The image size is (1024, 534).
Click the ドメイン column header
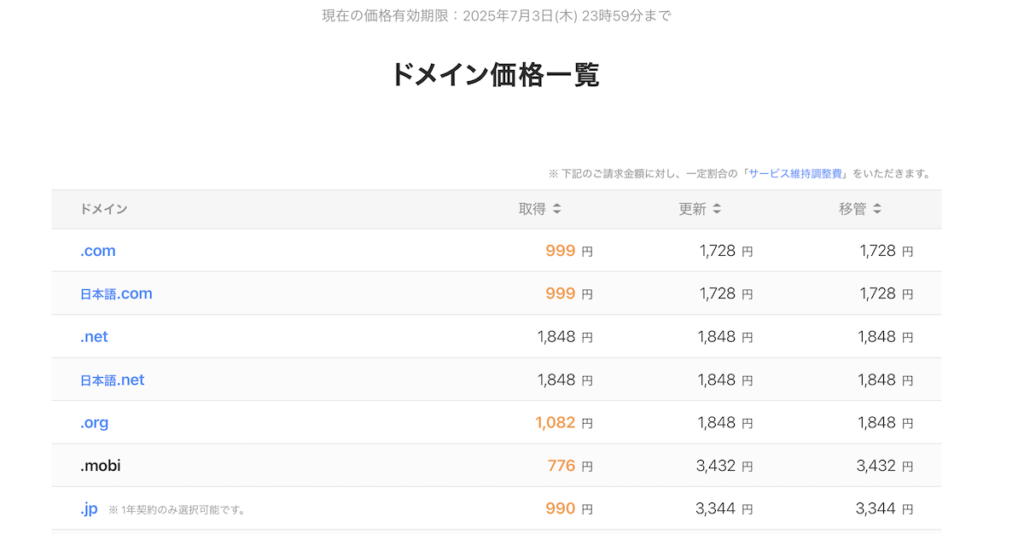(104, 209)
